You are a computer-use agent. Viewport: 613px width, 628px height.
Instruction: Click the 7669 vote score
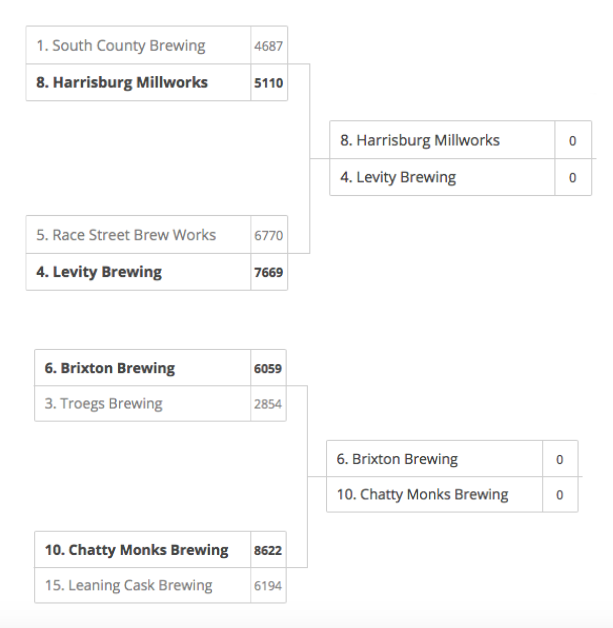point(269,272)
